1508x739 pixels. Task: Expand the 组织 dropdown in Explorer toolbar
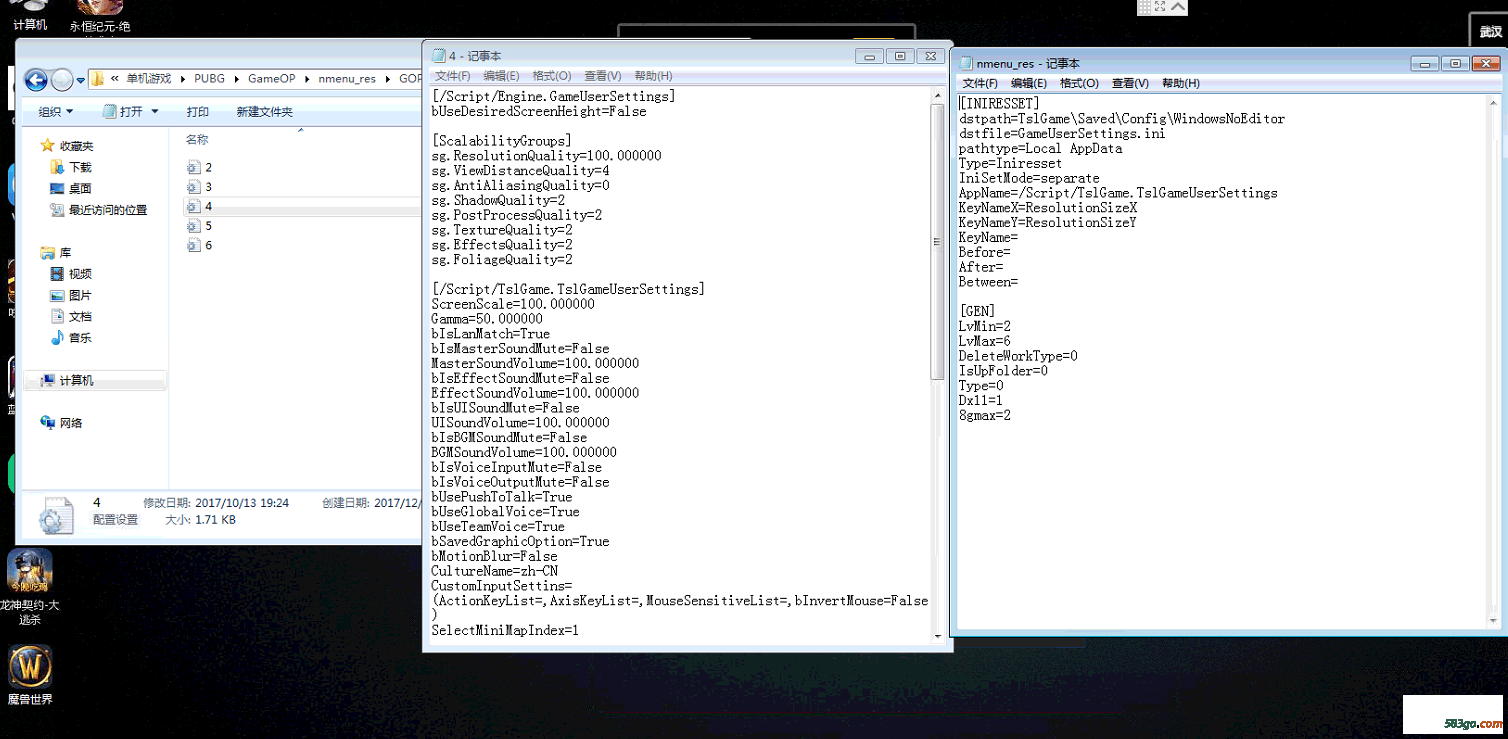pyautogui.click(x=56, y=112)
